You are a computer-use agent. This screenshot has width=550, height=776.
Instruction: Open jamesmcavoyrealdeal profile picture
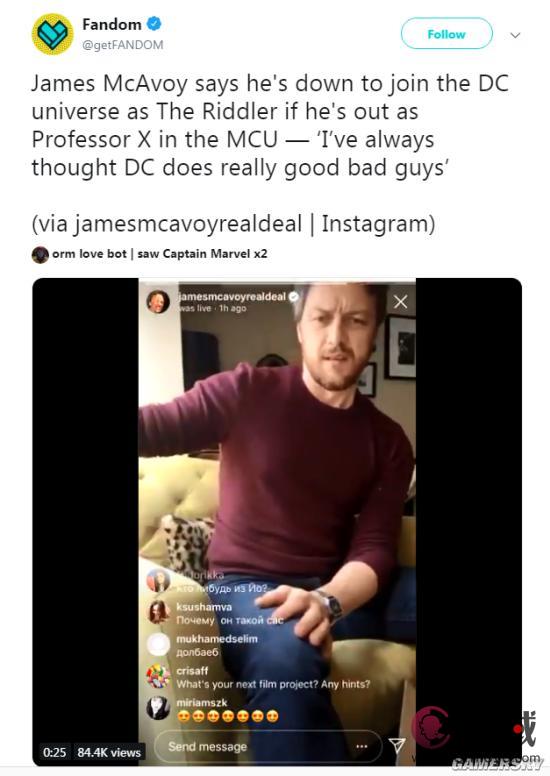pyautogui.click(x=158, y=301)
